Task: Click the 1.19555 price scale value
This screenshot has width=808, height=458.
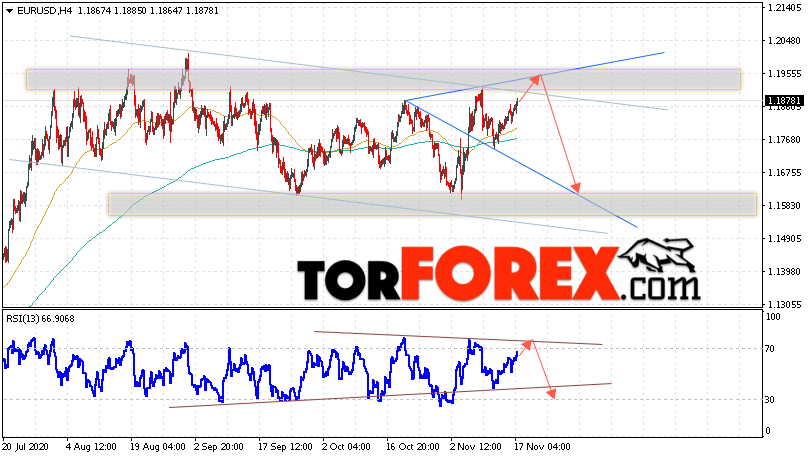Action: click(784, 74)
